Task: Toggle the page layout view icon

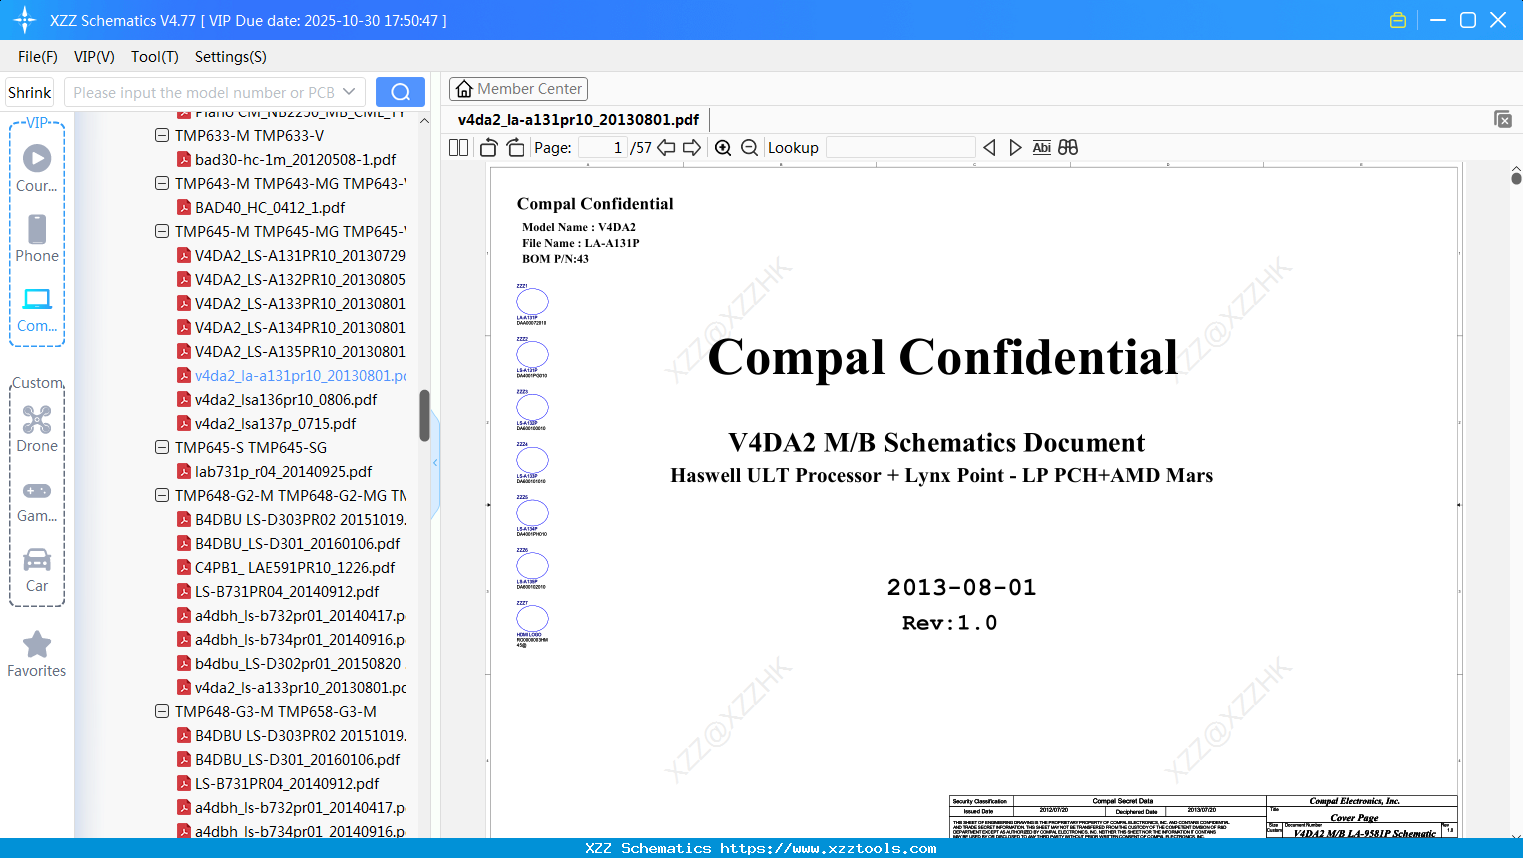Action: pos(459,148)
